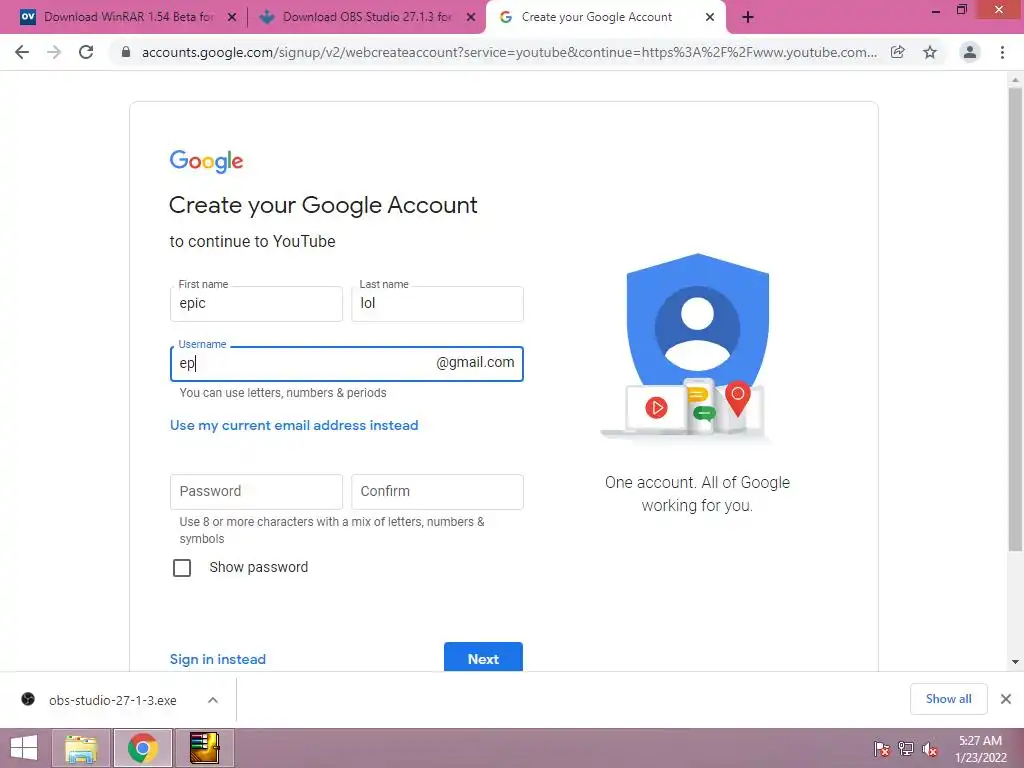Screen dimensions: 1024x768
Task: Click the Chrome taskbar icon
Action: (142, 748)
